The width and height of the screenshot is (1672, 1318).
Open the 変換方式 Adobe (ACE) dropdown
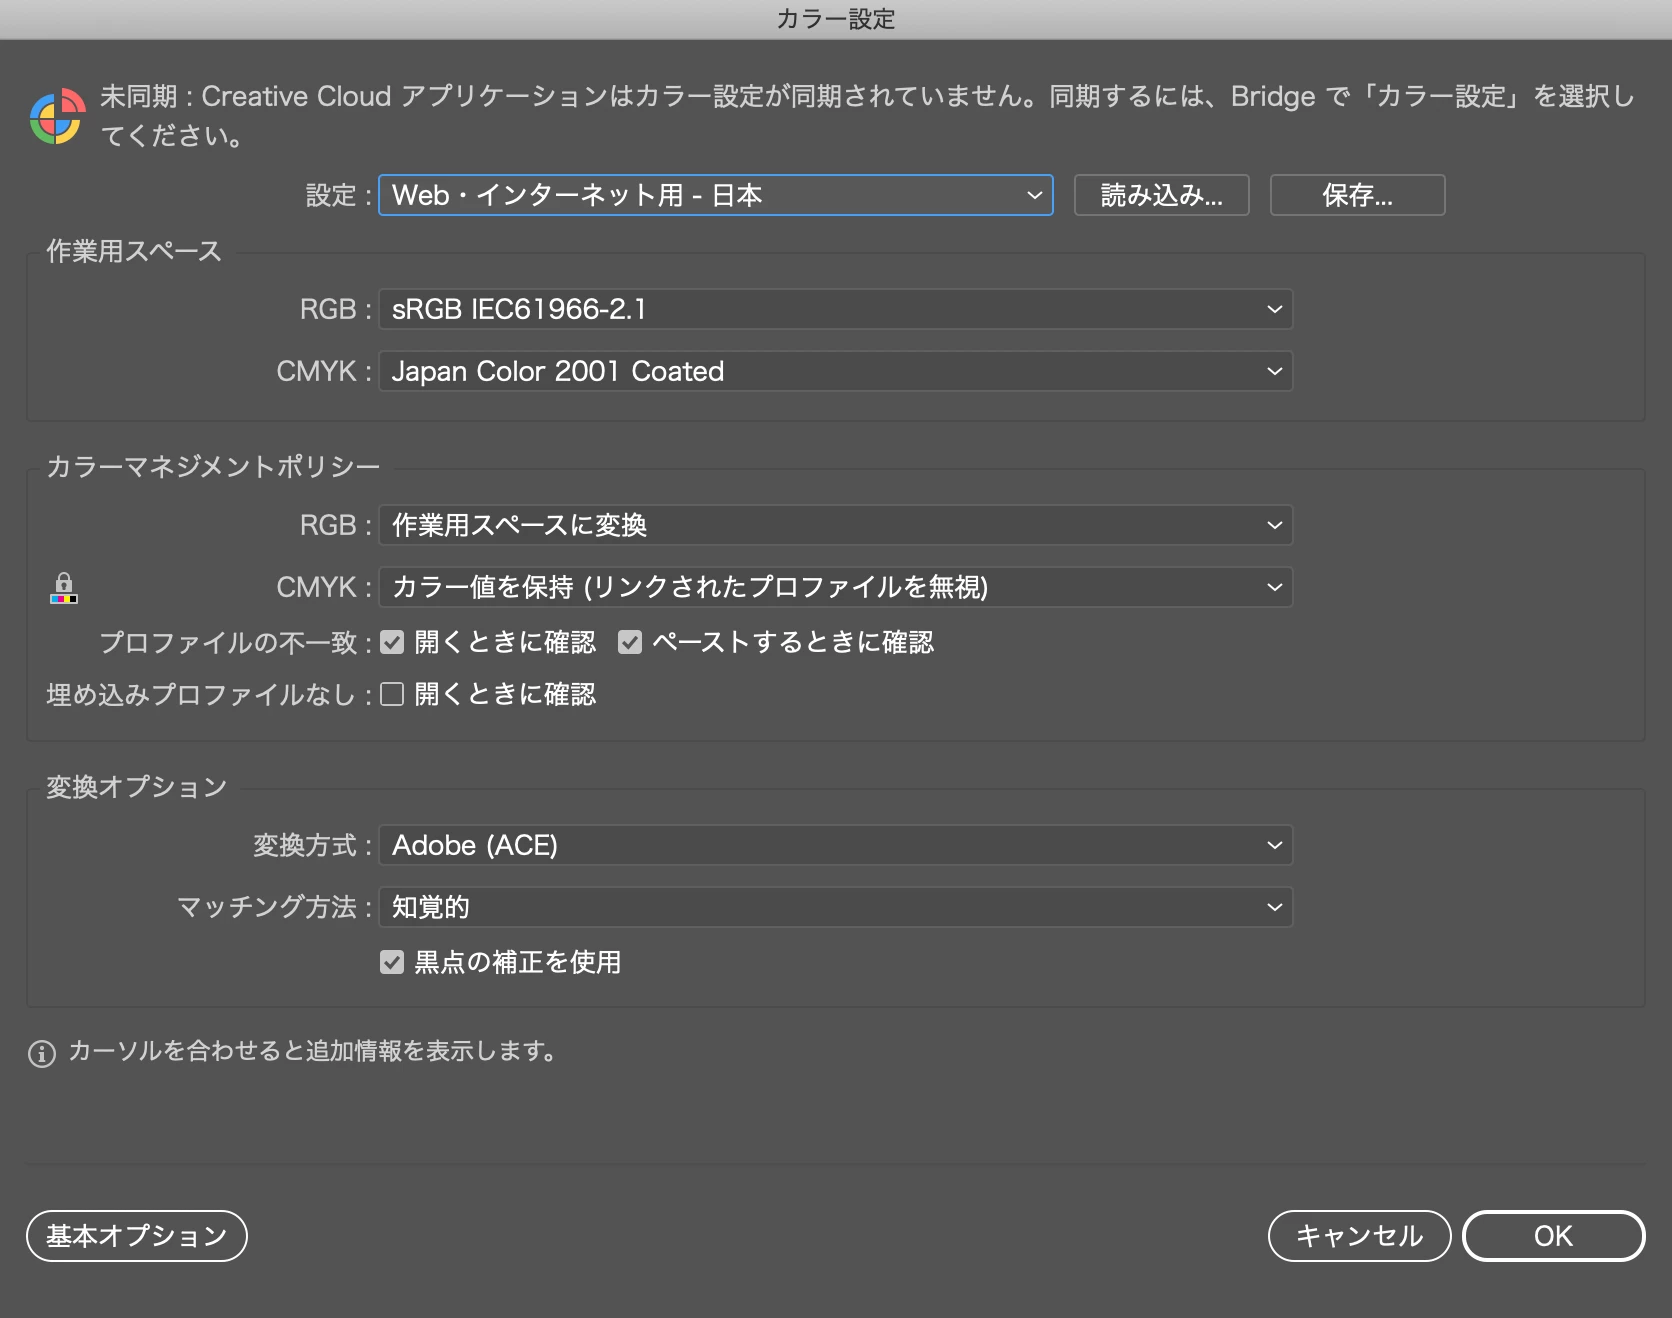point(835,845)
